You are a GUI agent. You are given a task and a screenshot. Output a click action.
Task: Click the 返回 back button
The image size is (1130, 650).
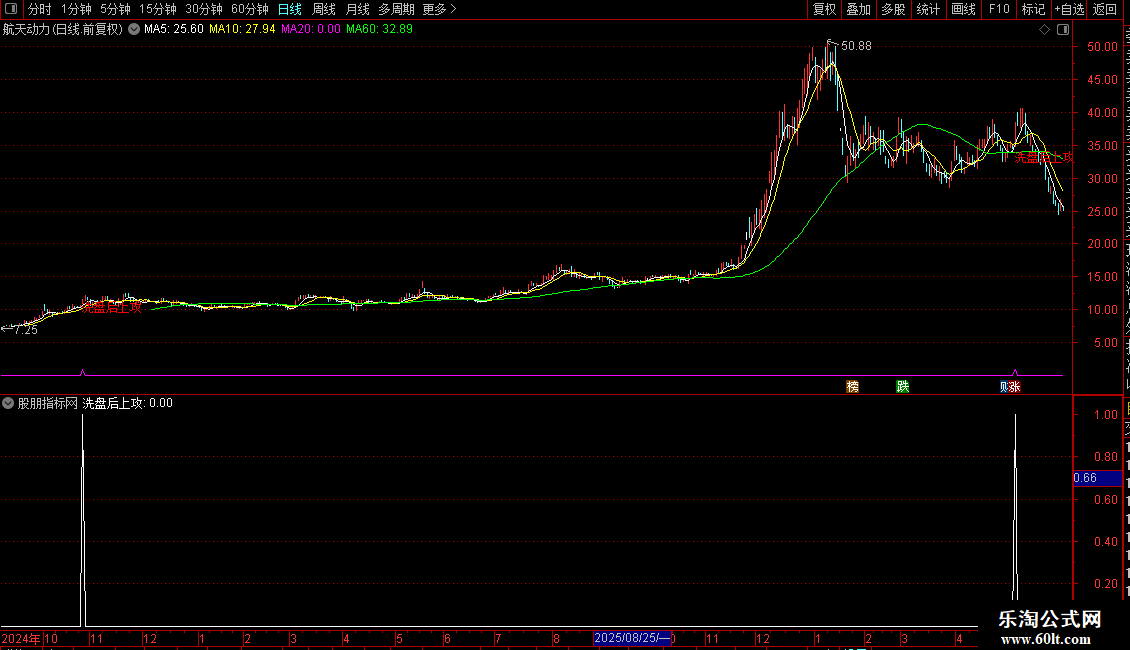[1104, 9]
